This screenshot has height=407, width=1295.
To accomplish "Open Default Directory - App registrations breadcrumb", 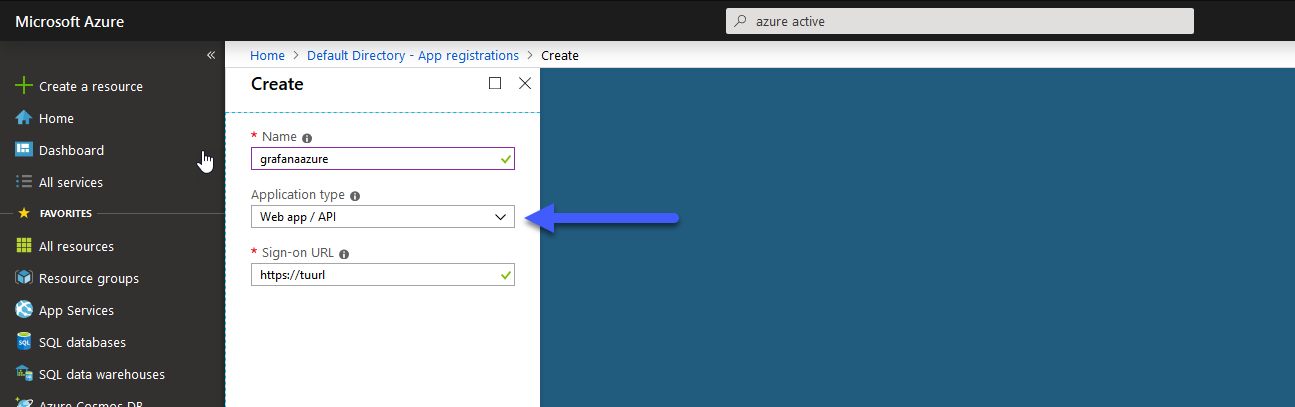I will 413,55.
